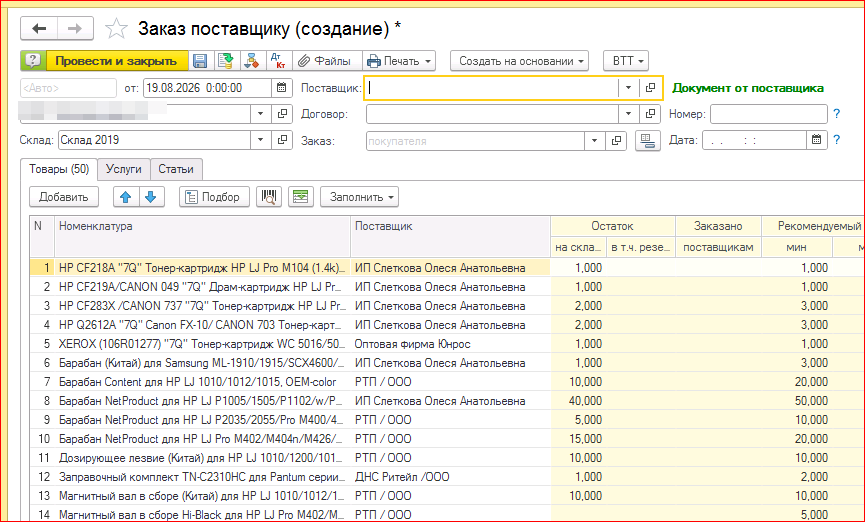Open help with the question mark icon
This screenshot has width=865, height=522.
(33, 61)
